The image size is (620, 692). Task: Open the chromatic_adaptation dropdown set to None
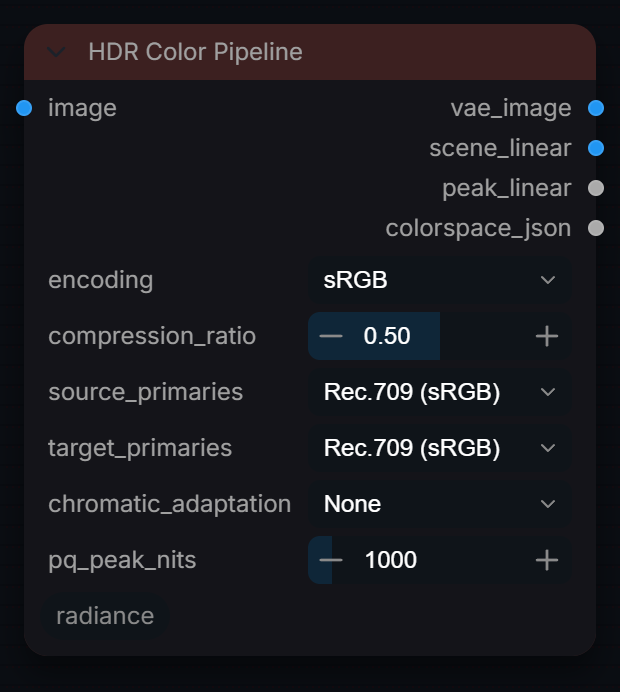click(440, 504)
